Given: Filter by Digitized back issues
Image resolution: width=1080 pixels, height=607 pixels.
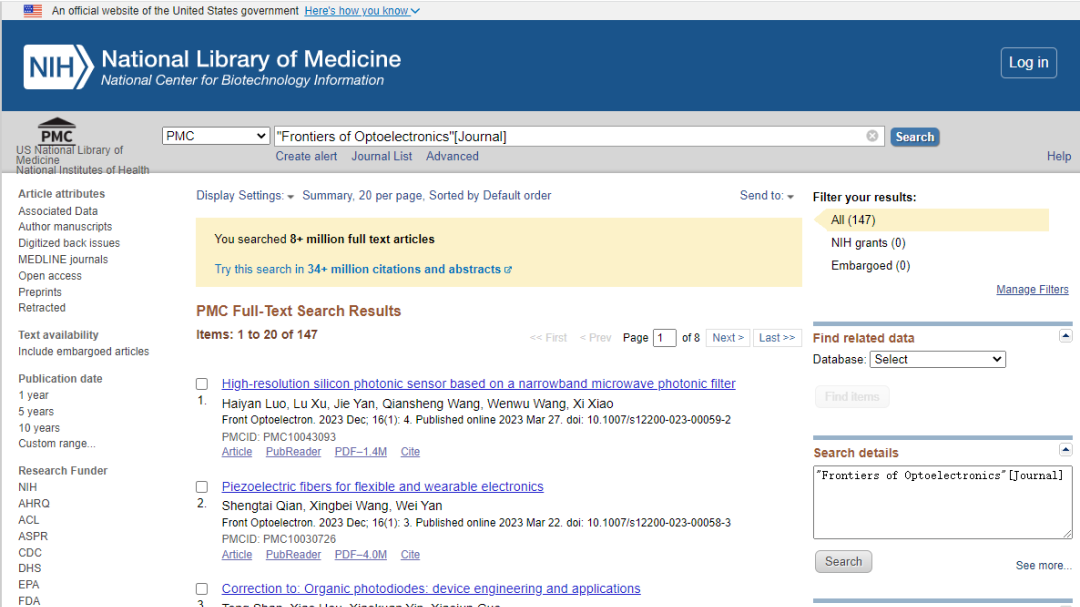Looking at the screenshot, I should [x=69, y=243].
